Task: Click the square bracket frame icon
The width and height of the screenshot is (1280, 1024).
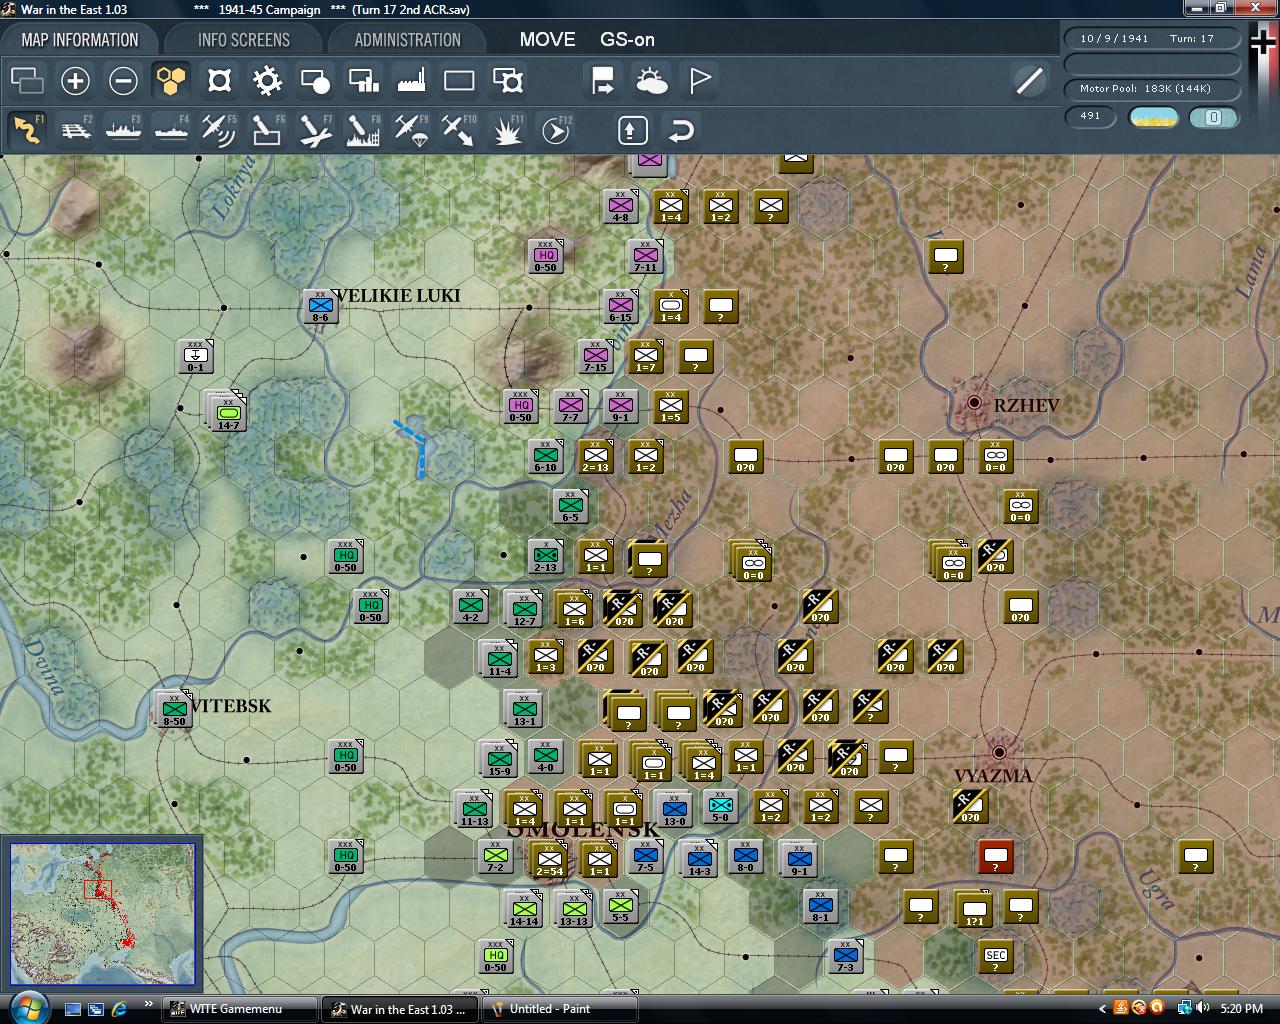Action: click(x=219, y=80)
